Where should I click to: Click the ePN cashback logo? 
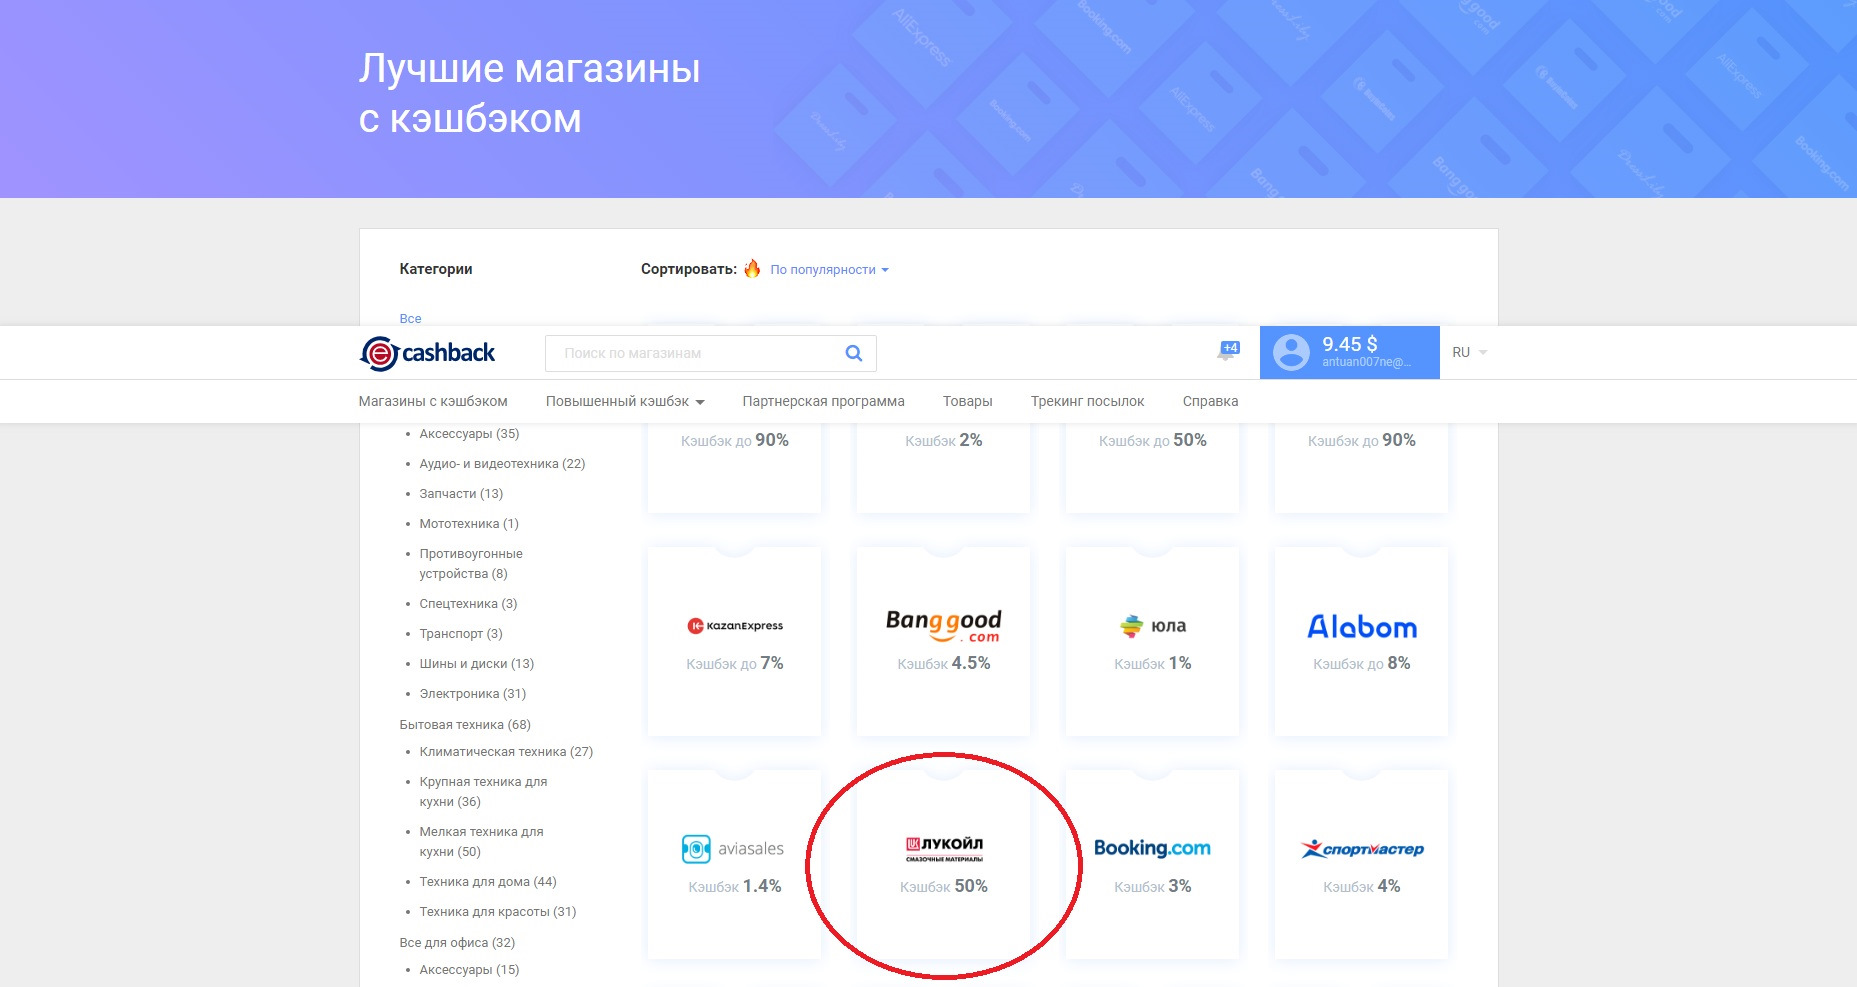[427, 353]
